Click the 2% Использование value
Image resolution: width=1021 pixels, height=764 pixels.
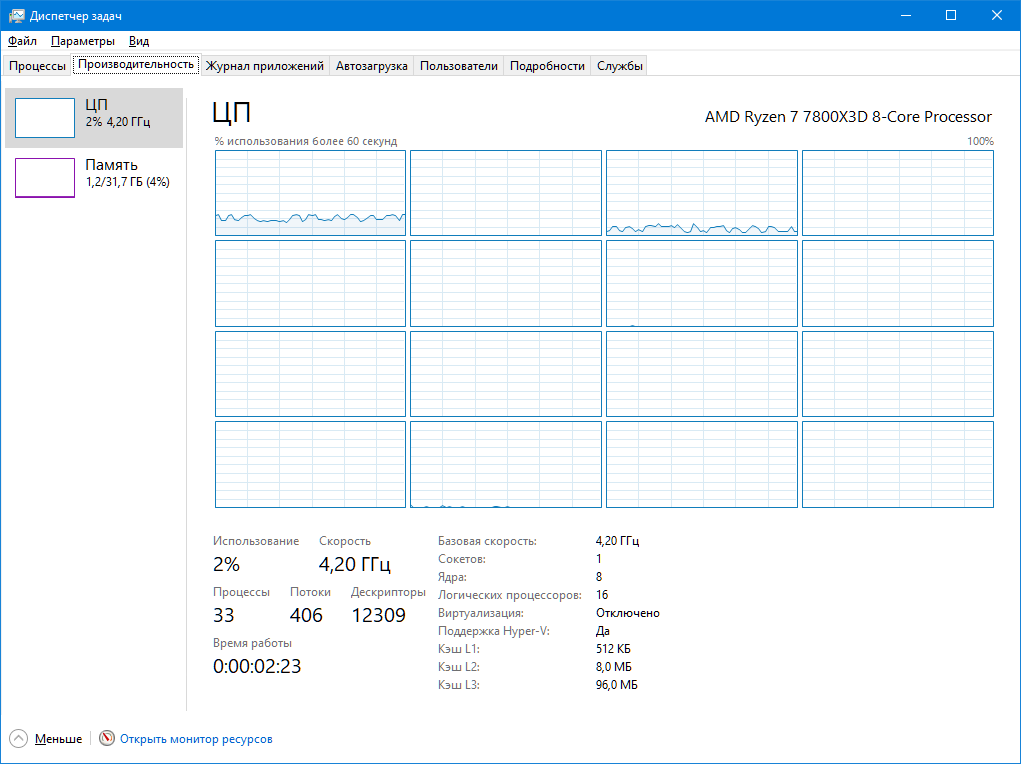[227, 563]
